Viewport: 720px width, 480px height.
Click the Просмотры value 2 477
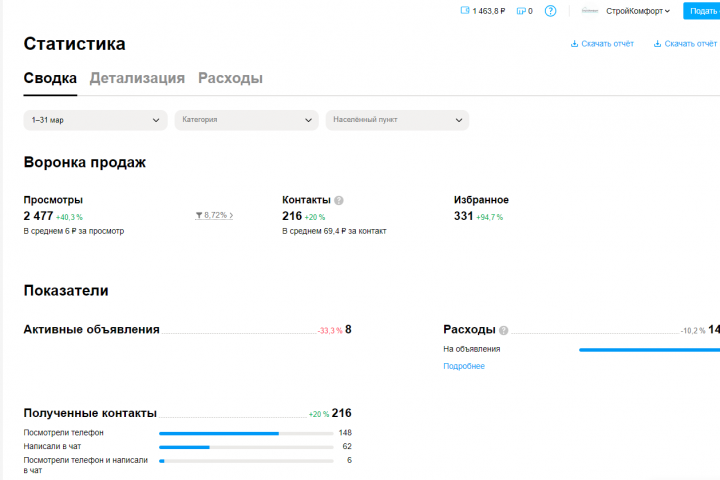tap(38, 216)
